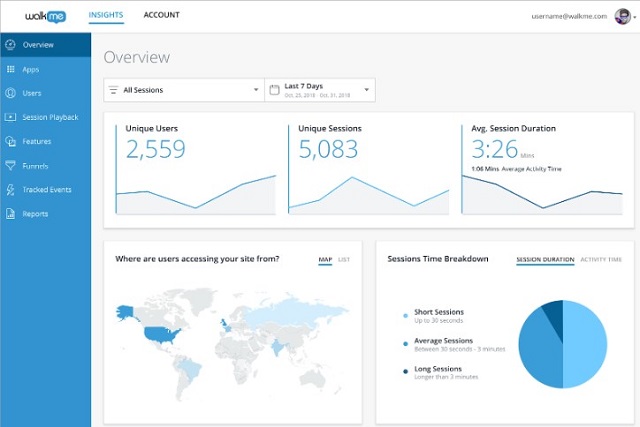Screen dimensions: 640x427
Task: Click the Apps grid icon
Action: click(x=11, y=69)
